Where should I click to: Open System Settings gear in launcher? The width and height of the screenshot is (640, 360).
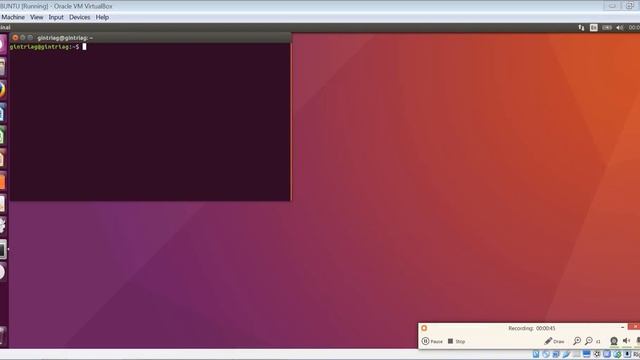[x=2, y=226]
